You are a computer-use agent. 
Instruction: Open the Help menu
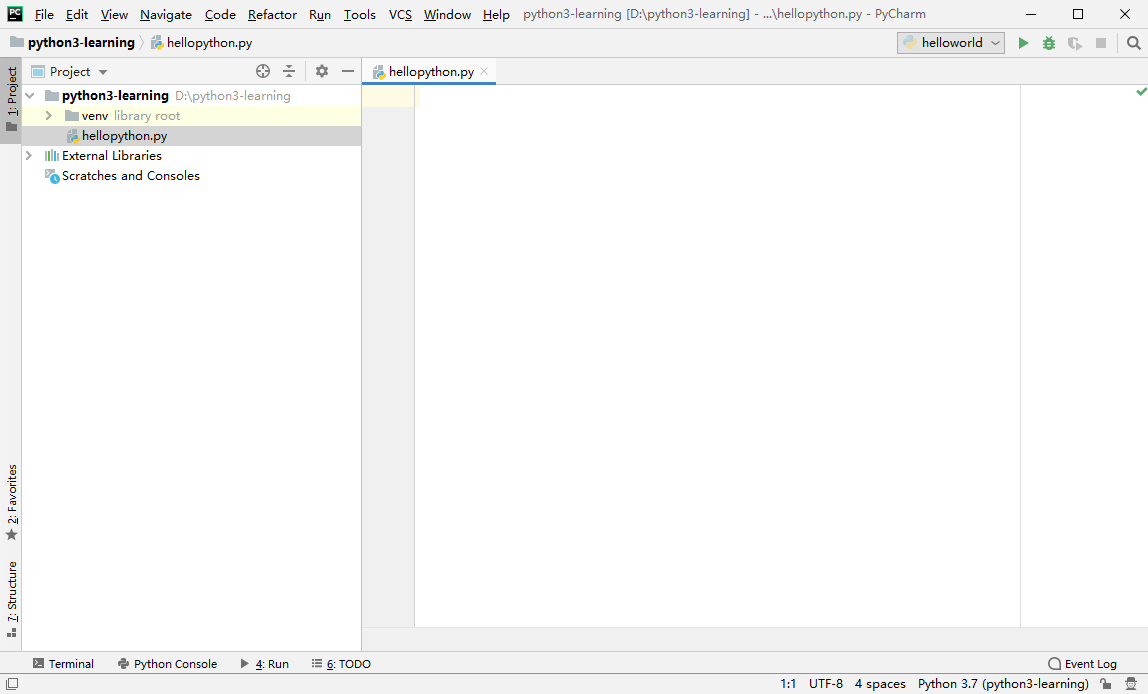point(496,15)
